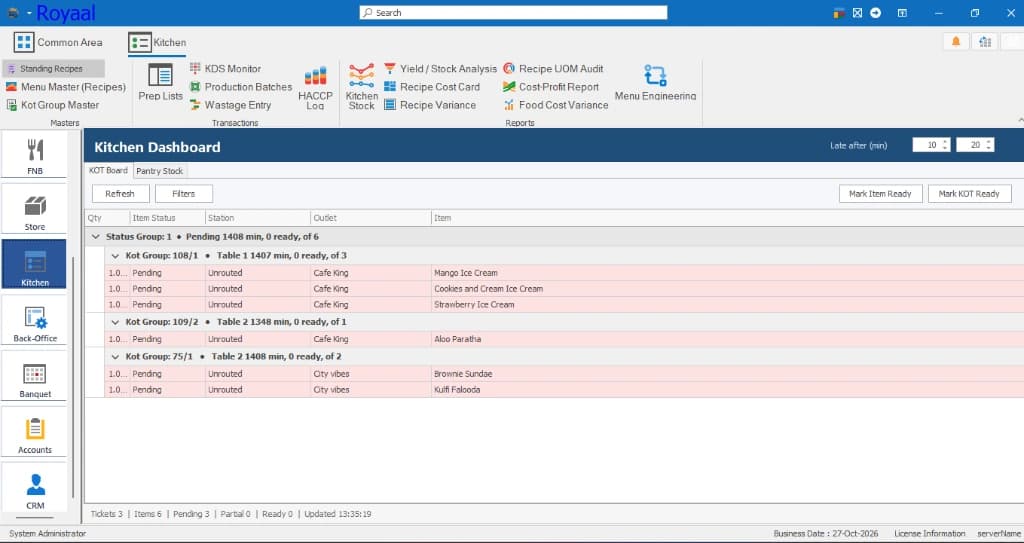Open Kitchen Stock report

pos(361,86)
